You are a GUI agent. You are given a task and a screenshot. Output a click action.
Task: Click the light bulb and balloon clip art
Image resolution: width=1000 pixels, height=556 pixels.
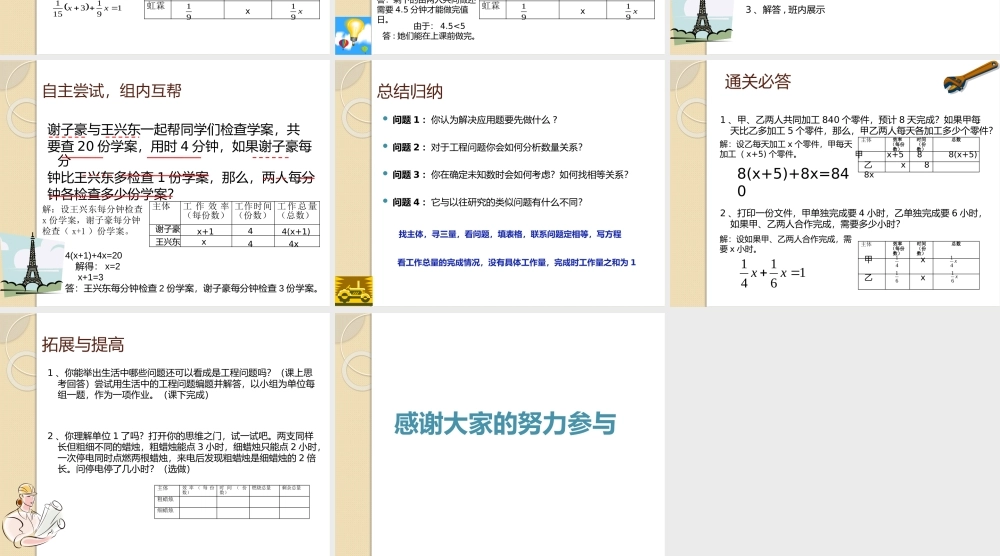pos(353,36)
